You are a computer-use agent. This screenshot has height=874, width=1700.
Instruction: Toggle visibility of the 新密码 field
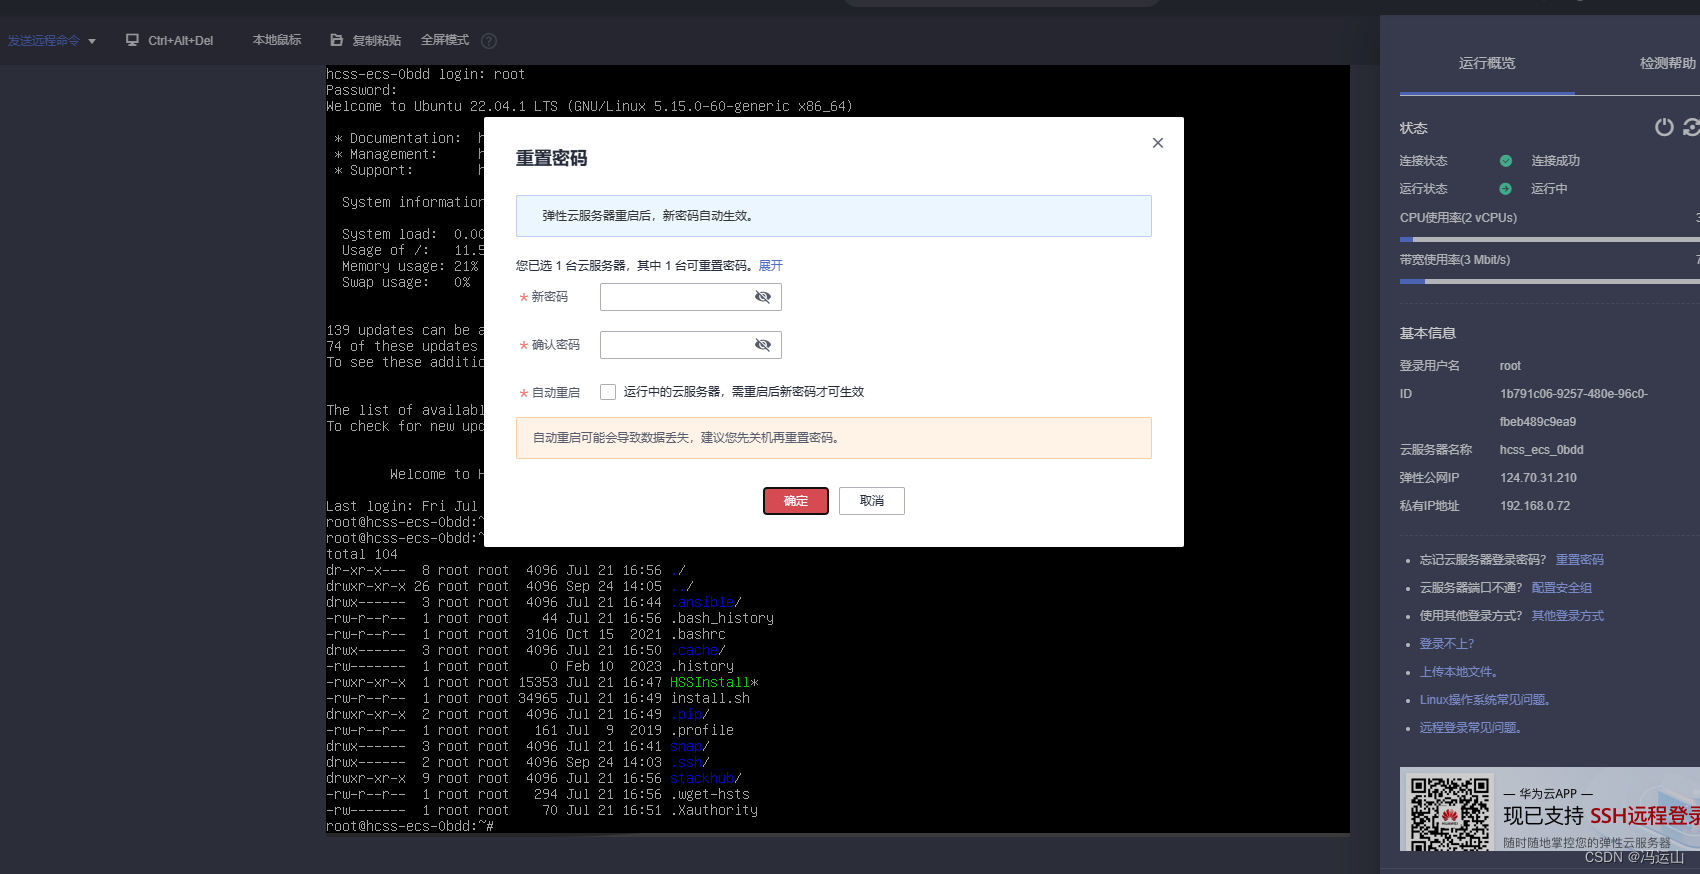(x=763, y=297)
